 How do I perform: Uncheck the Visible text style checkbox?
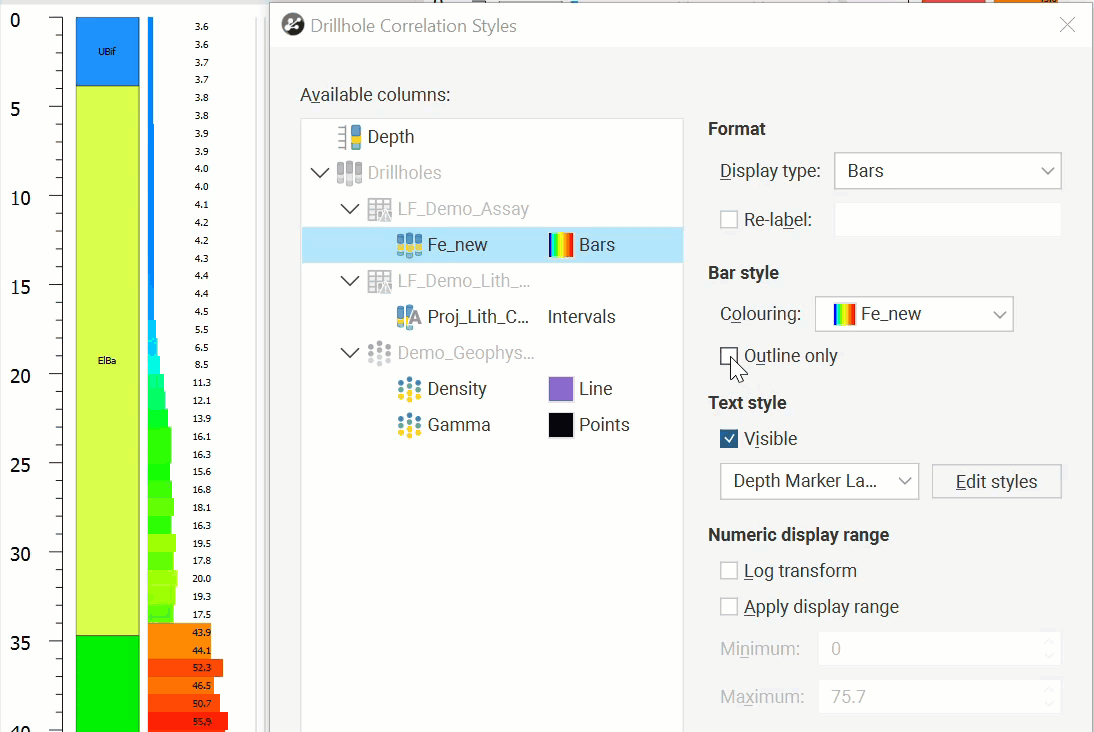pos(729,439)
